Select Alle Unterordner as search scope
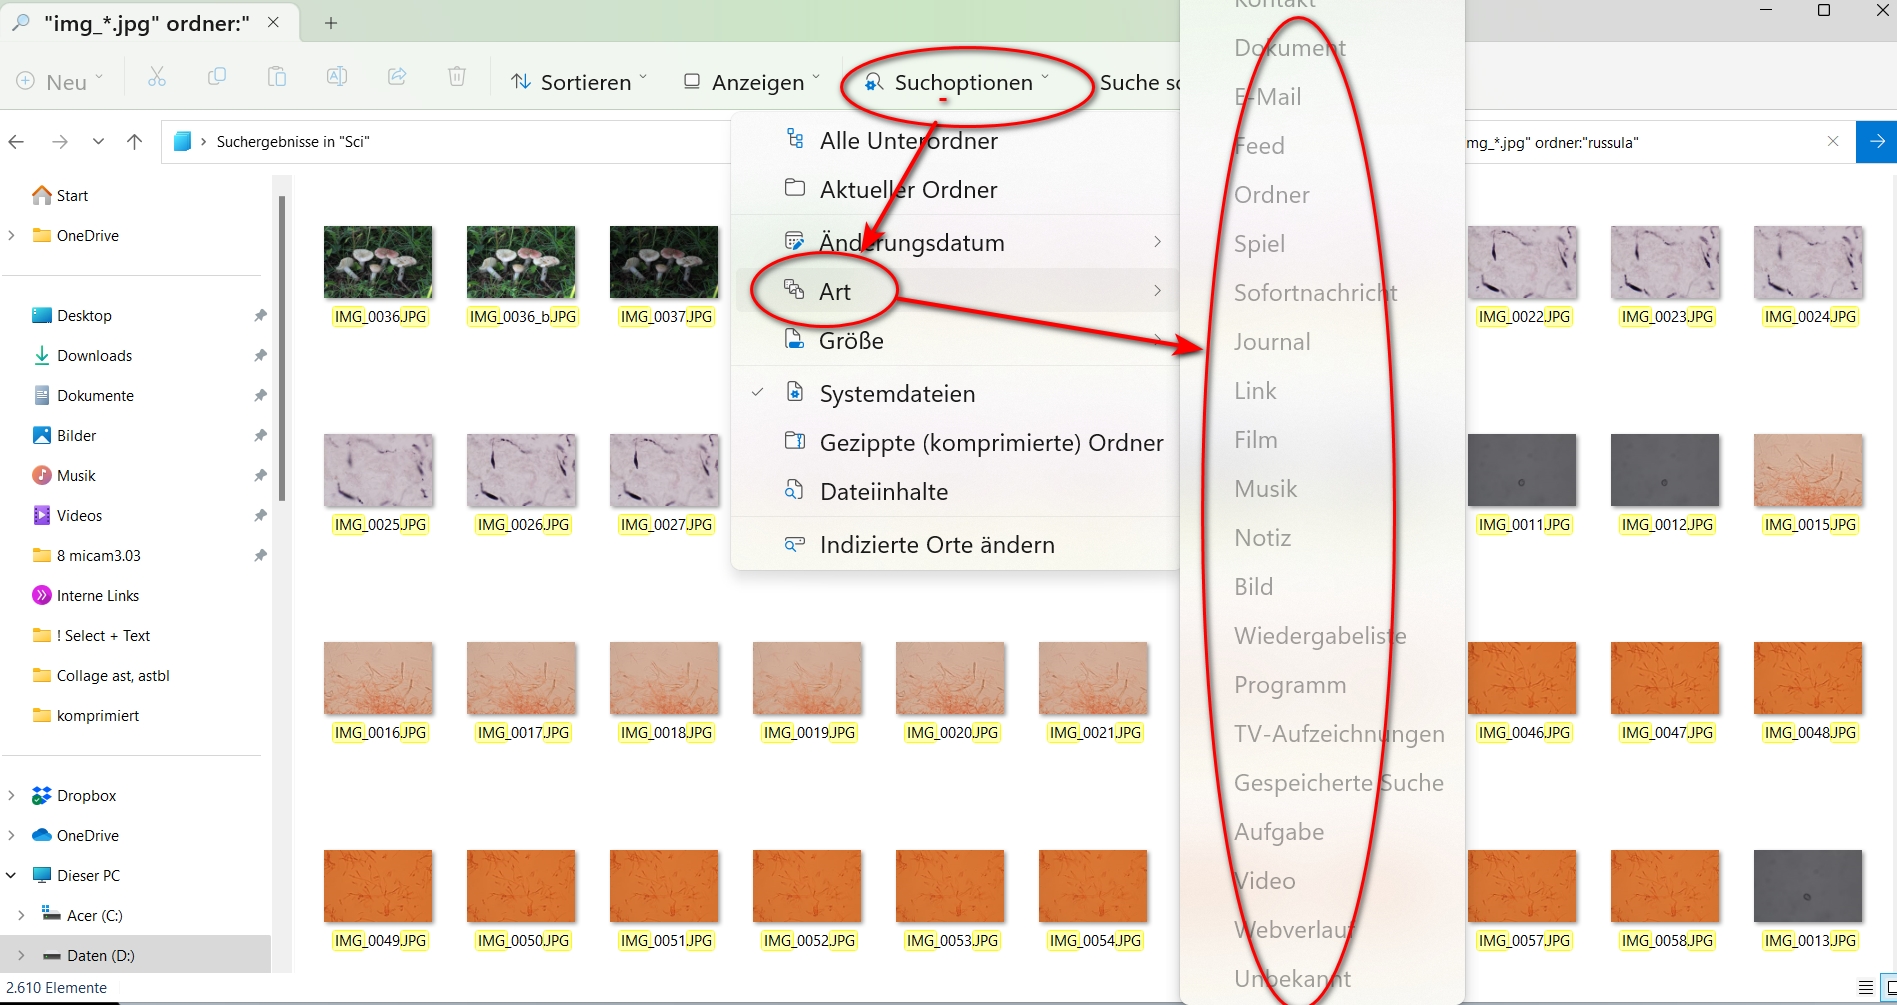The height and width of the screenshot is (1005, 1897). click(908, 140)
